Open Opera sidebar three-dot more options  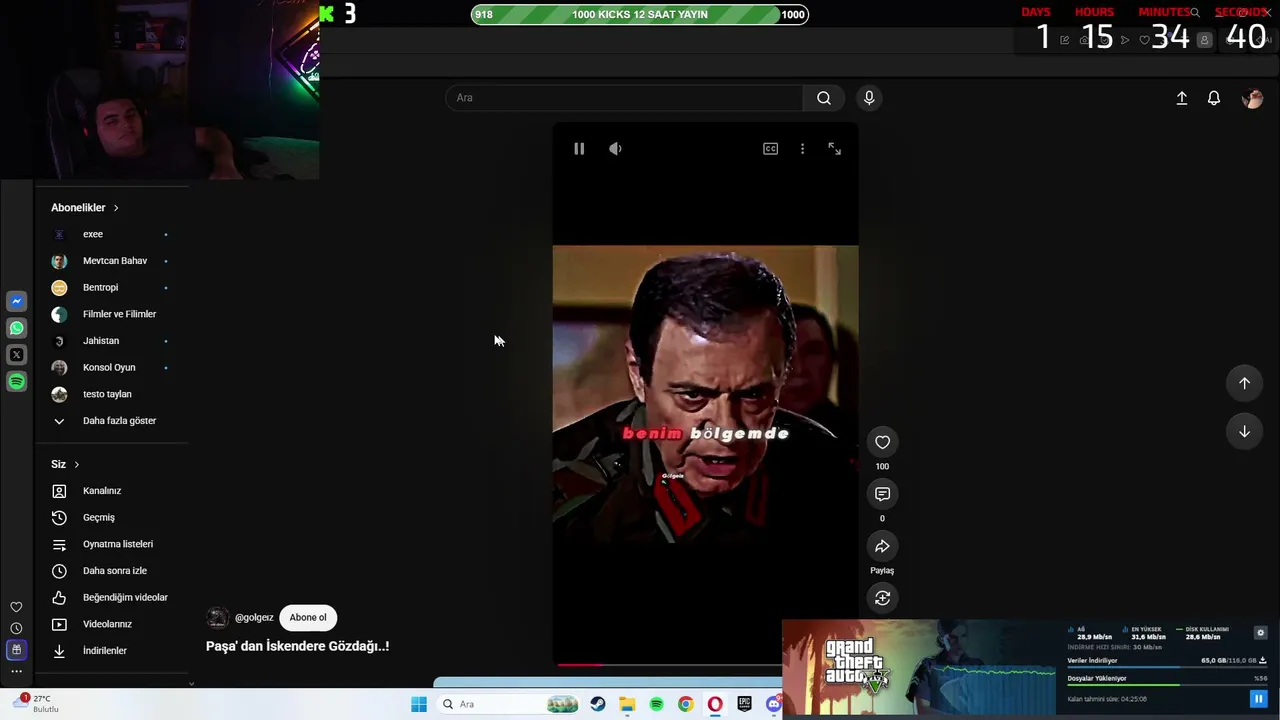coord(16,671)
